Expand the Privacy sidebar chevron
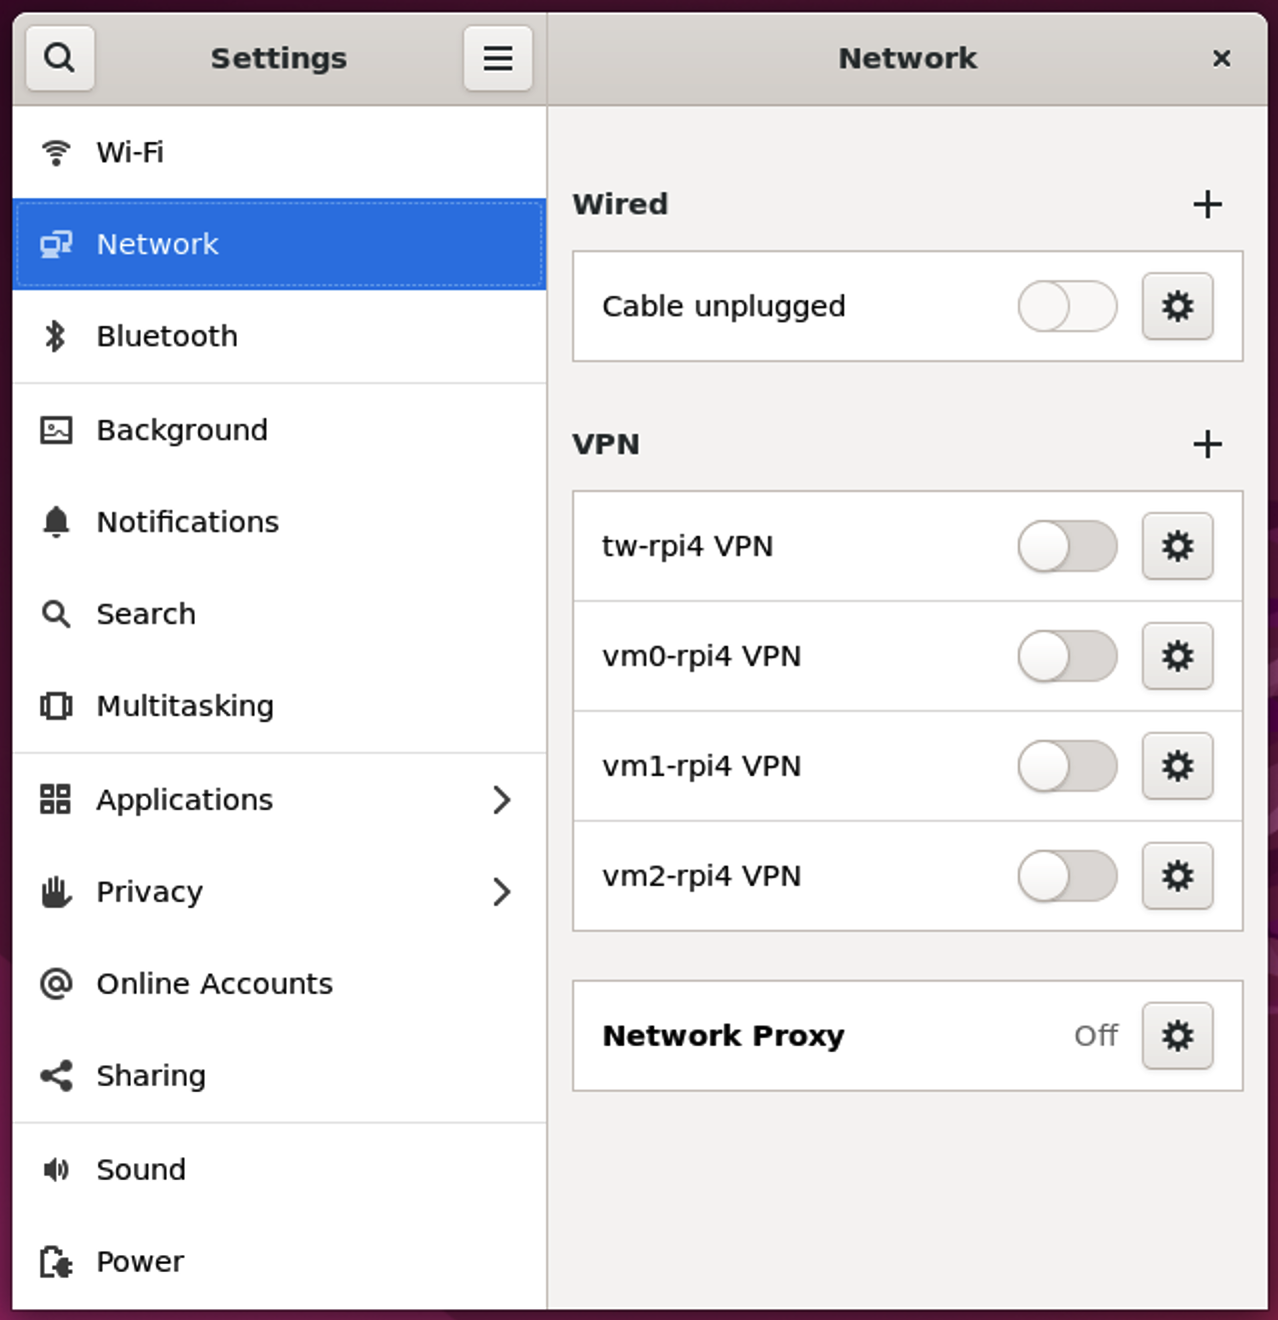 pyautogui.click(x=502, y=892)
